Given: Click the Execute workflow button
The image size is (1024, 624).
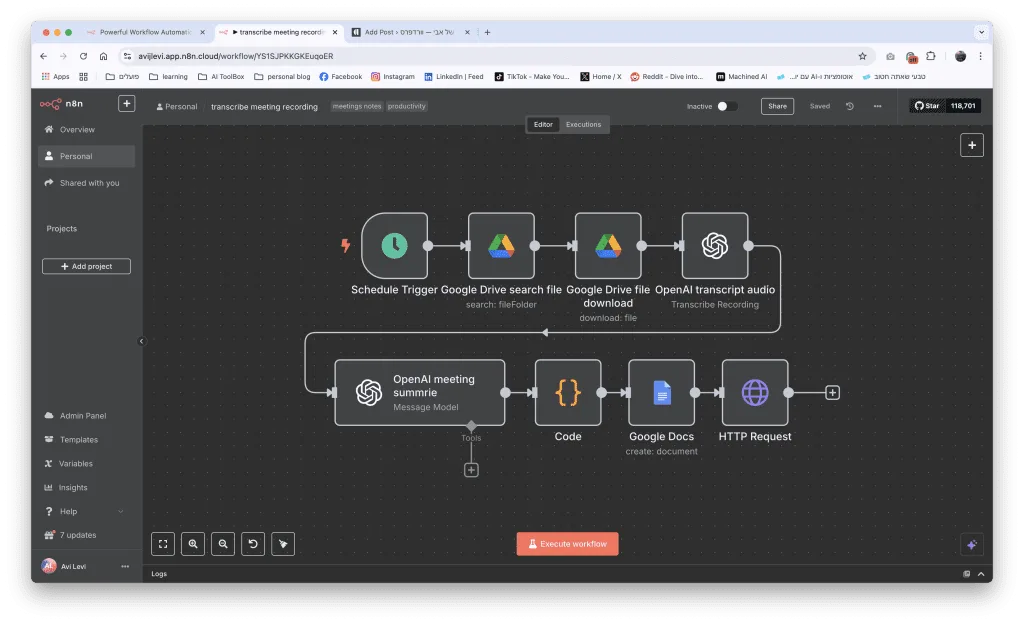Looking at the screenshot, I should pos(567,544).
